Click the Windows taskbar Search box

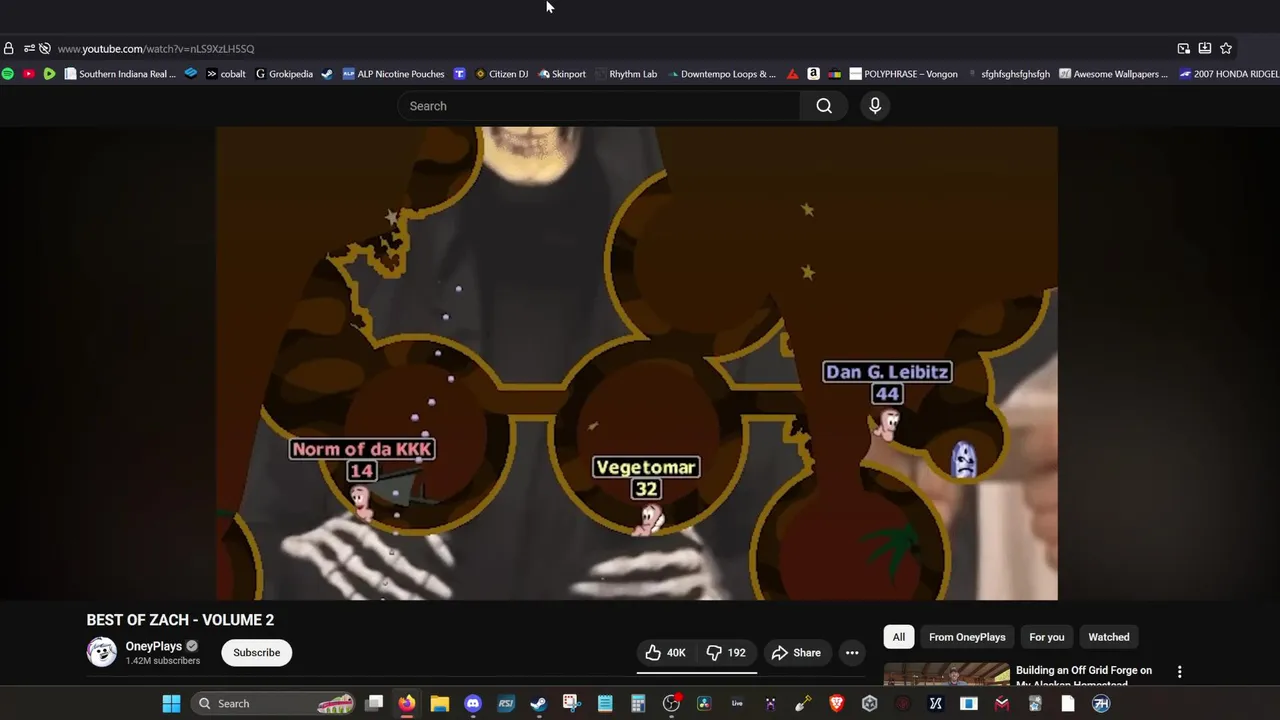pos(275,704)
